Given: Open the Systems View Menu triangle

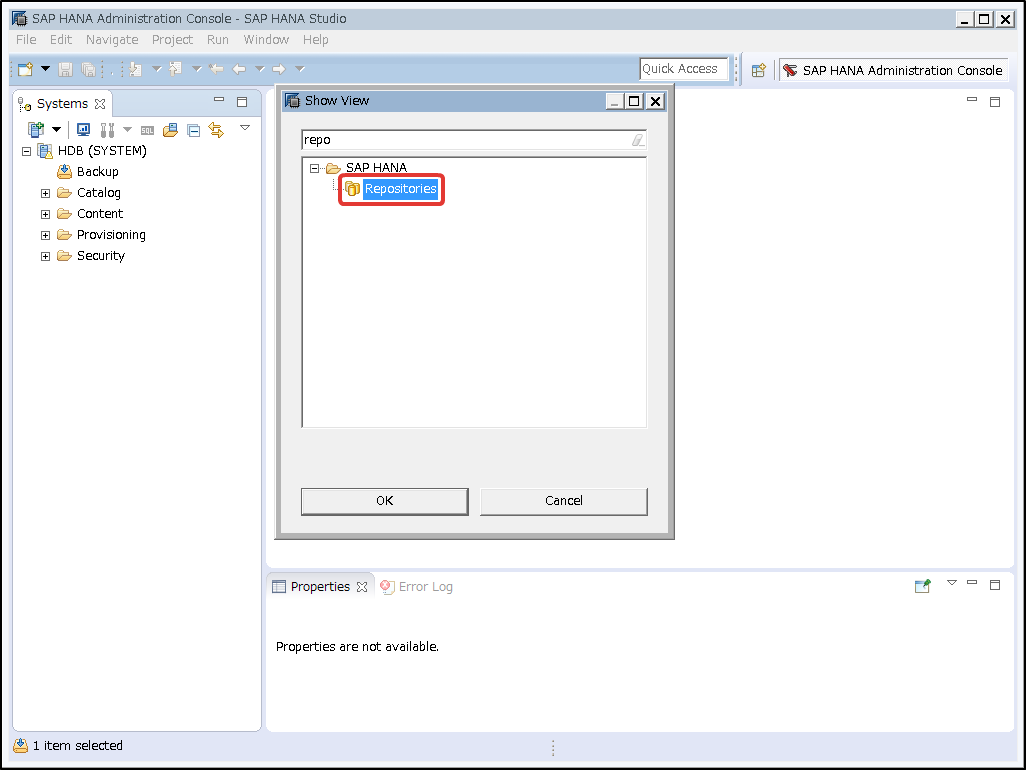Looking at the screenshot, I should coord(245,128).
